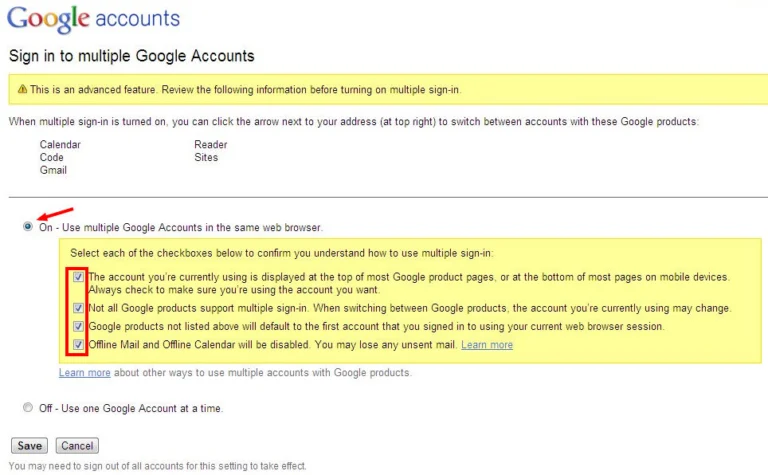Click the Gmail product text

pyautogui.click(x=53, y=170)
